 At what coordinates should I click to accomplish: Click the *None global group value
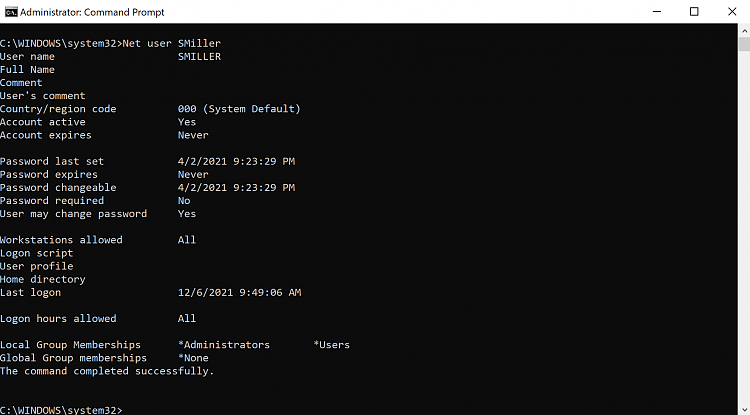(x=193, y=358)
